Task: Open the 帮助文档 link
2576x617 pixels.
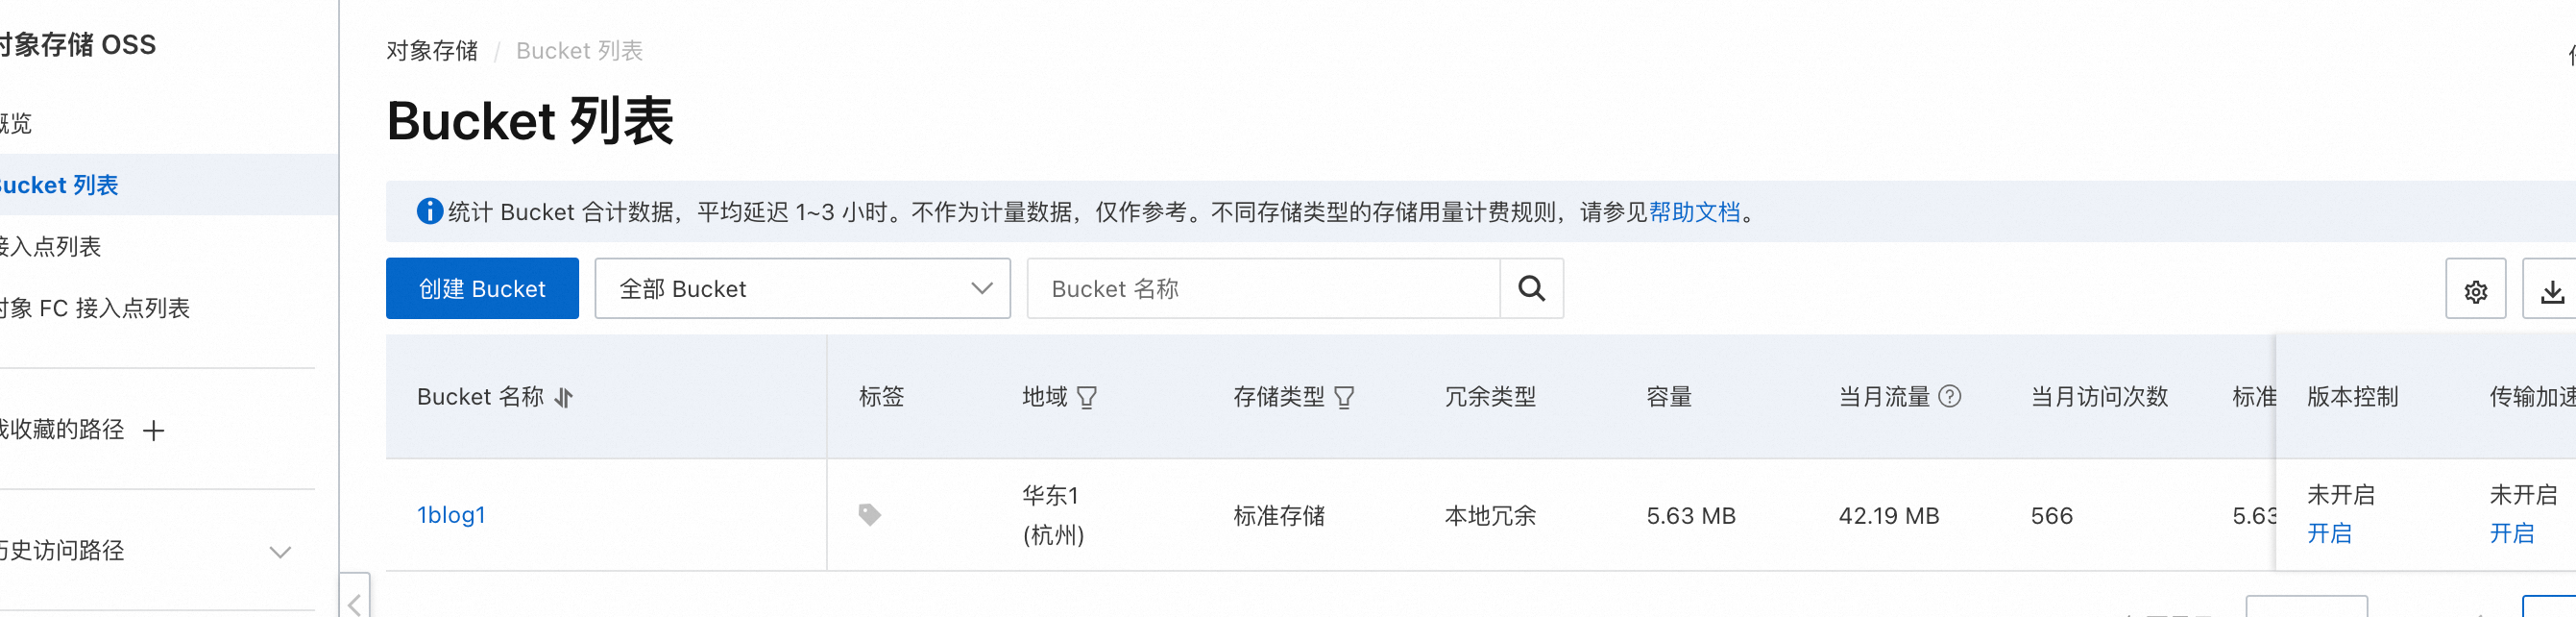Action: click(x=1694, y=212)
